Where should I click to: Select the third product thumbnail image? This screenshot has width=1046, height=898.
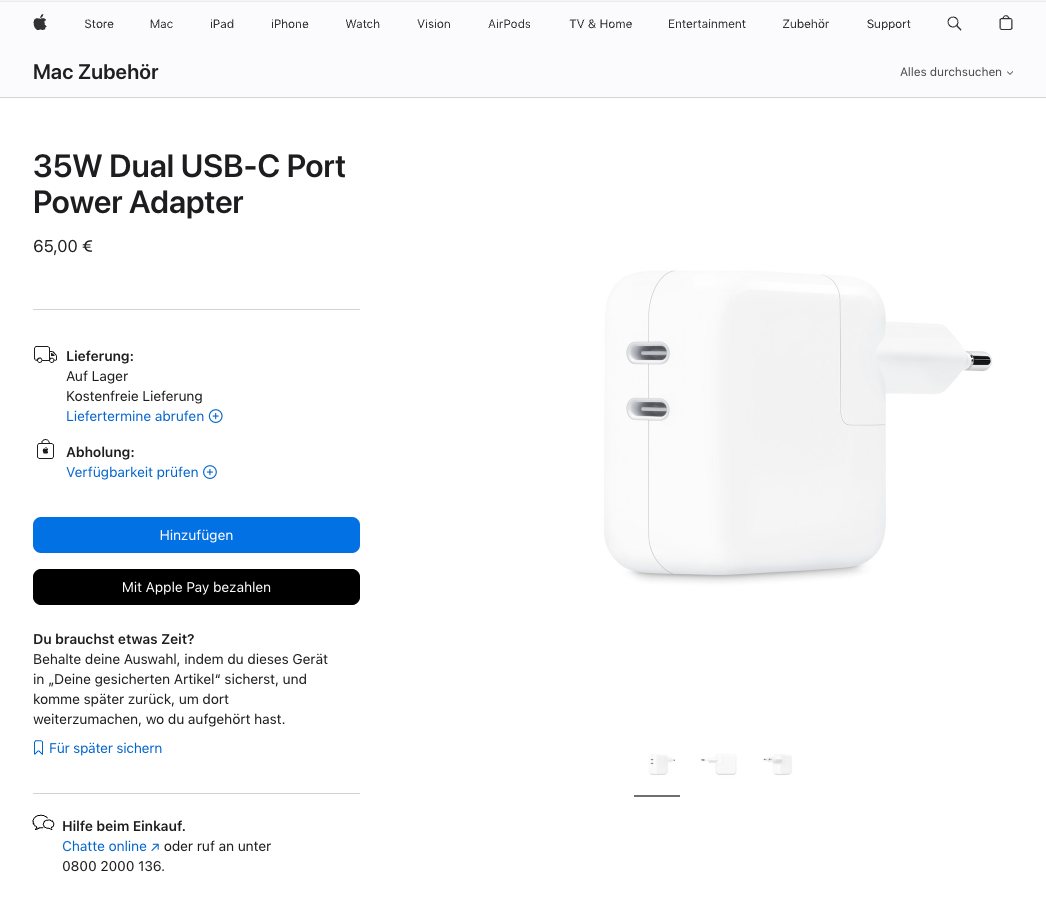coord(778,764)
